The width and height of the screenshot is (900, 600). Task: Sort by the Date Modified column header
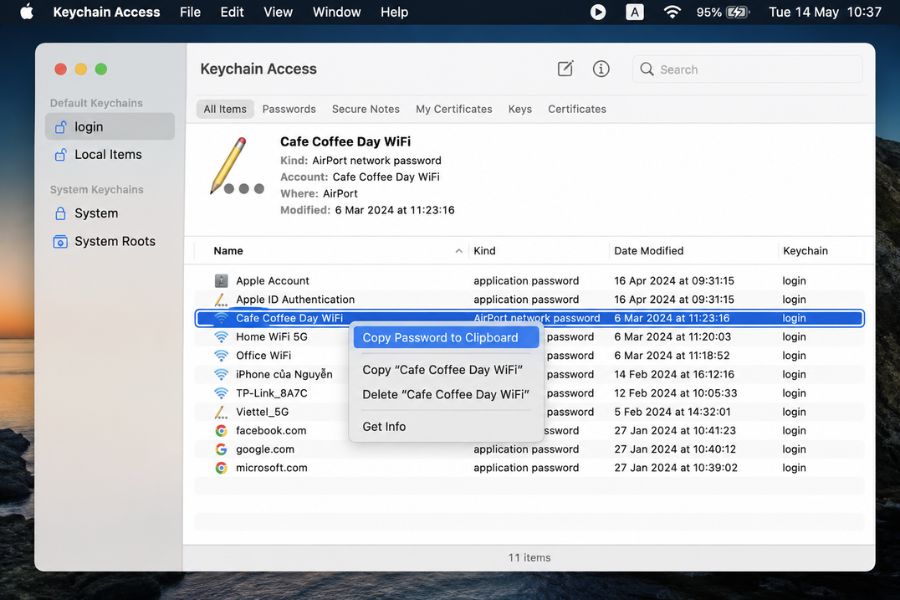tap(649, 251)
